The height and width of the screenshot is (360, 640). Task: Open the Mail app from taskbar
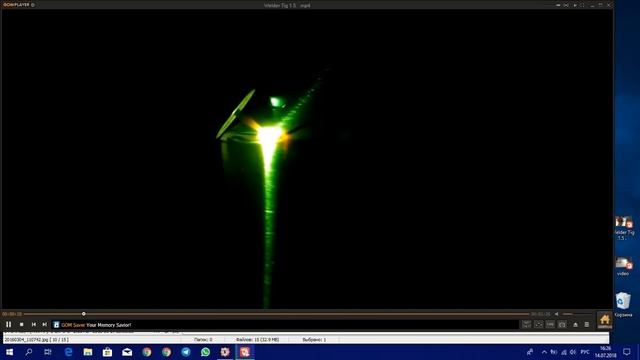[127, 352]
